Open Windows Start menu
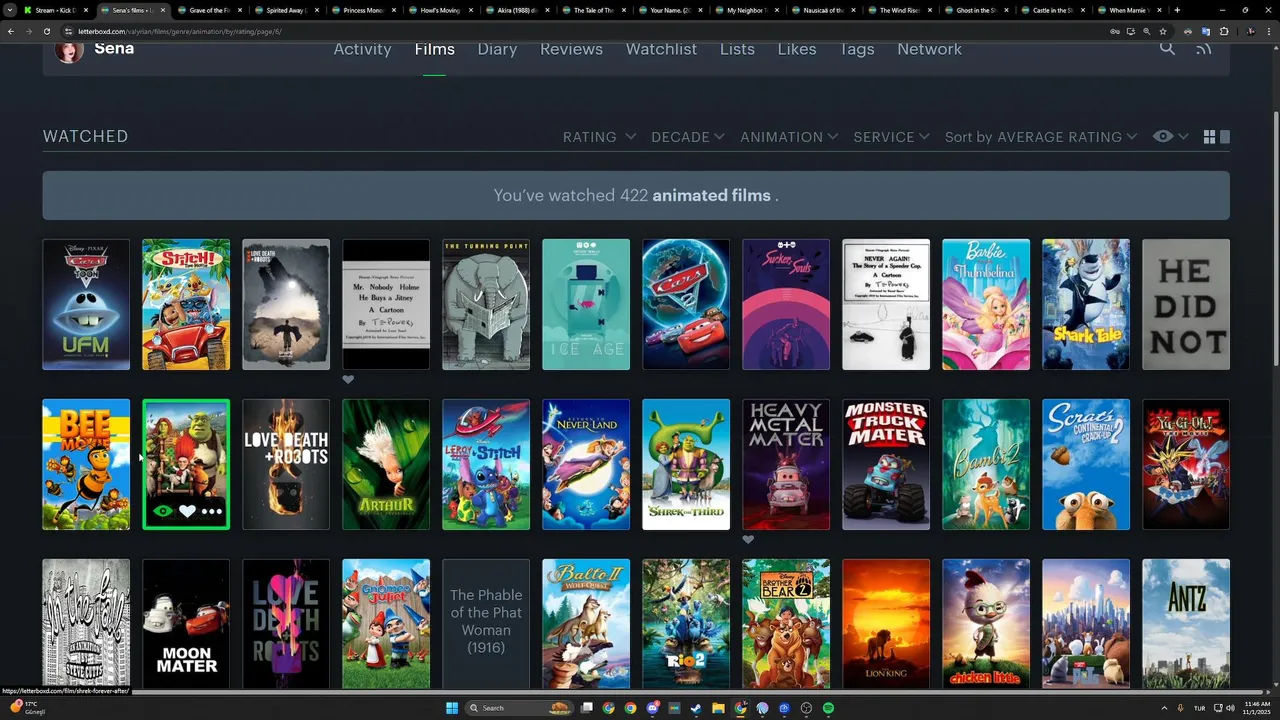 point(452,708)
